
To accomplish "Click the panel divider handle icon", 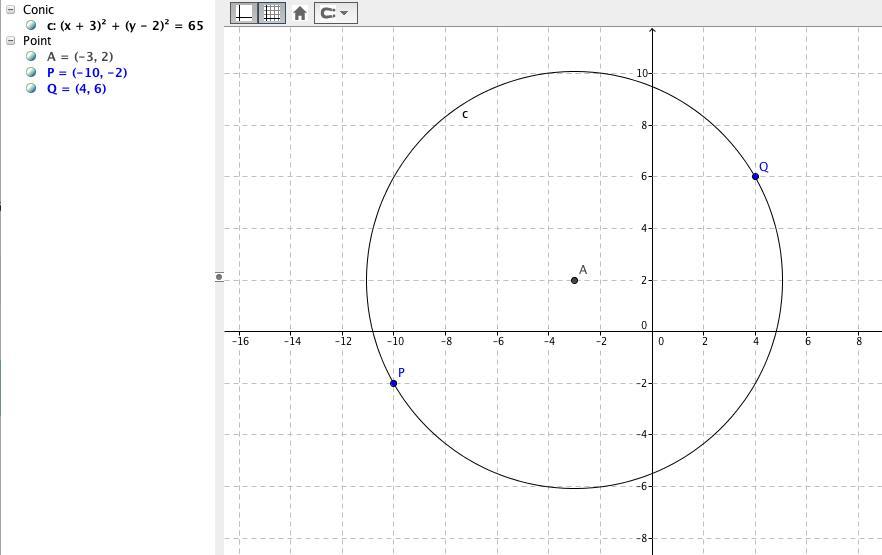I will 219,277.
